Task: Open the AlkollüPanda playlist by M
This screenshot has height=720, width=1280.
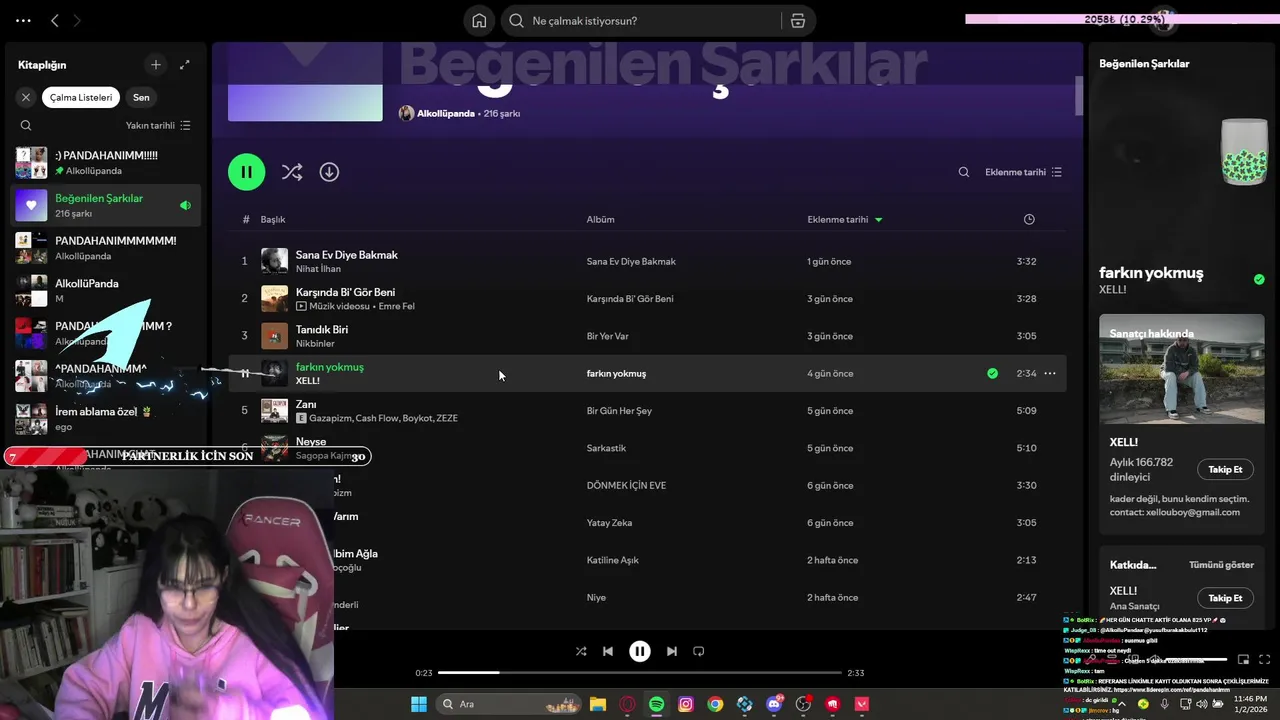Action: click(106, 290)
